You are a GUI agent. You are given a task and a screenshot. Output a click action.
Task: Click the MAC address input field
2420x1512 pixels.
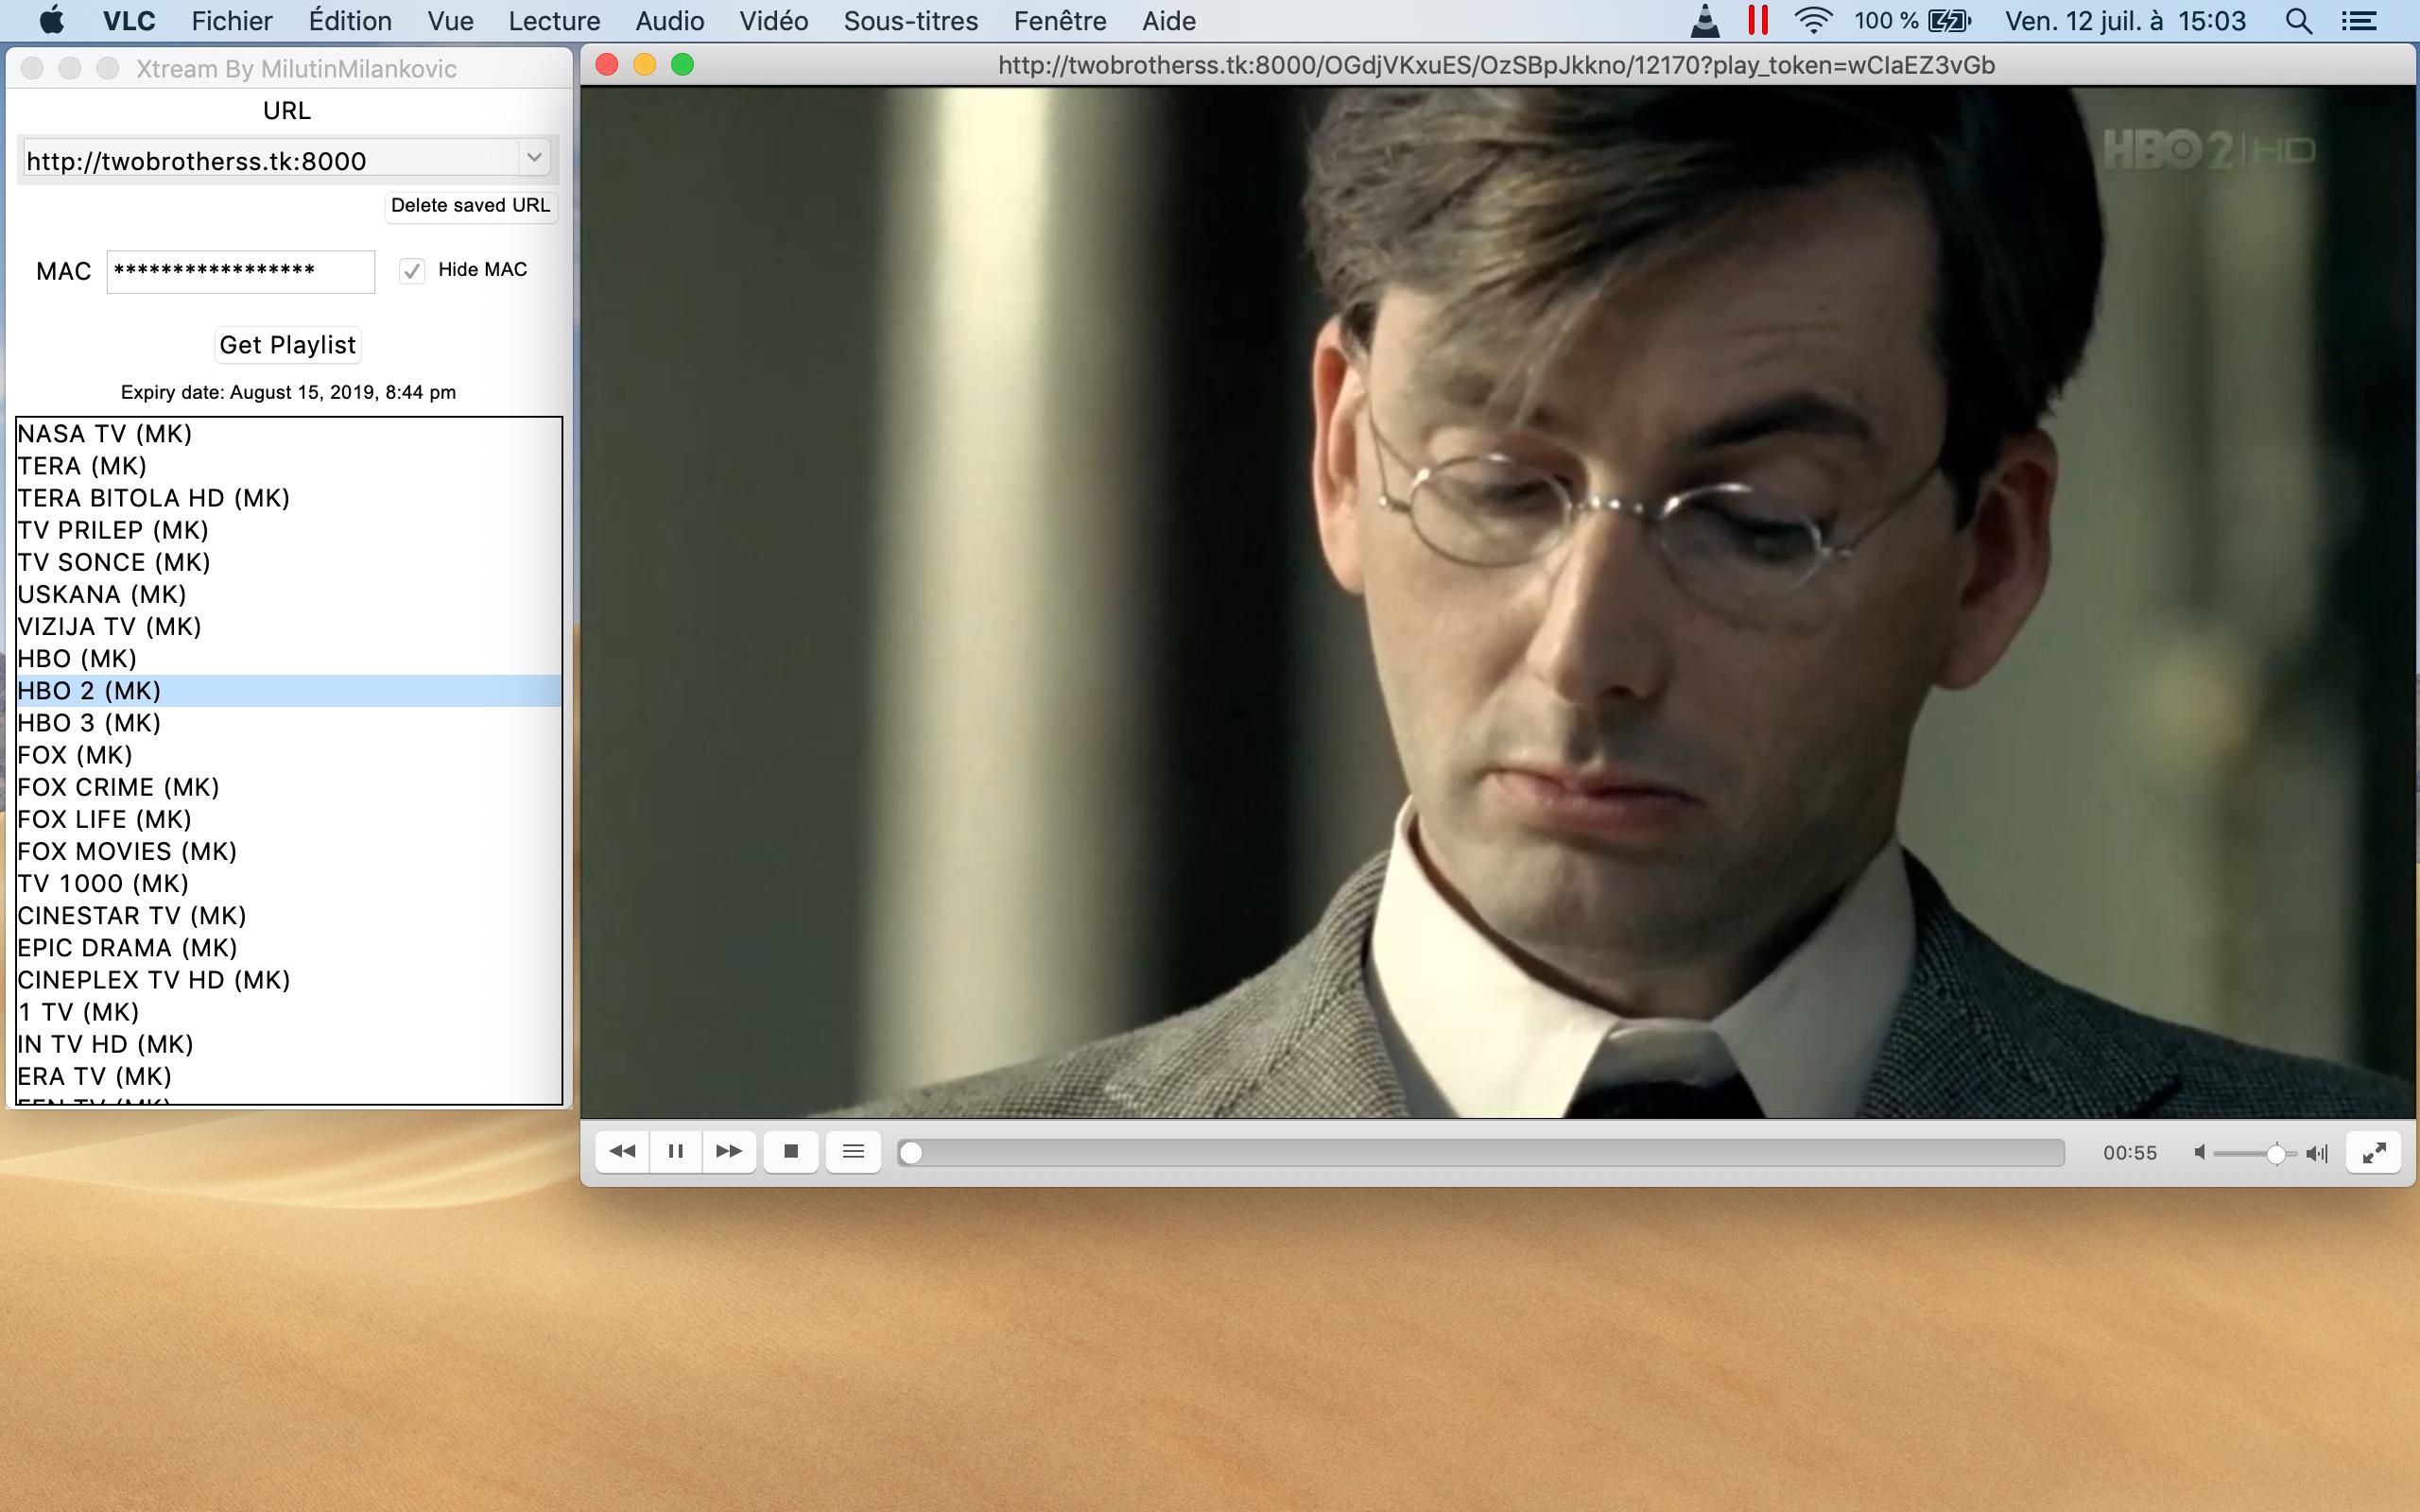pyautogui.click(x=240, y=271)
